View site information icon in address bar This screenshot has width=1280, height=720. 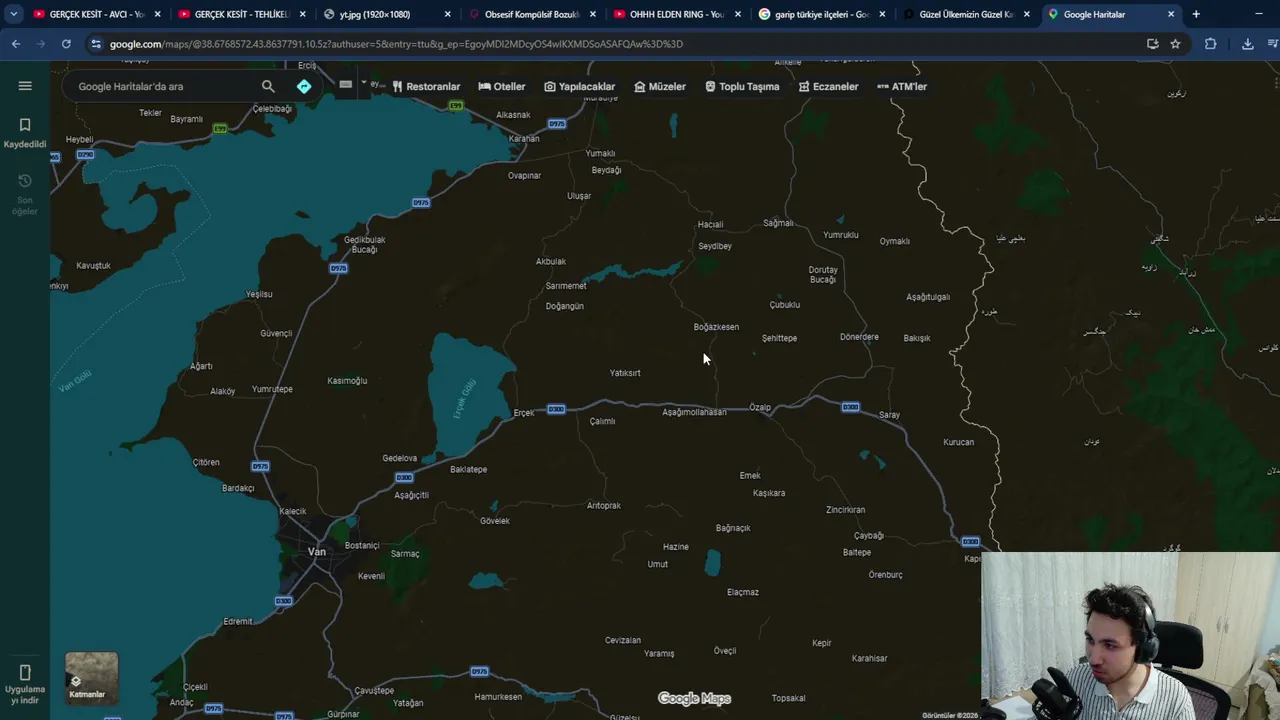96,44
